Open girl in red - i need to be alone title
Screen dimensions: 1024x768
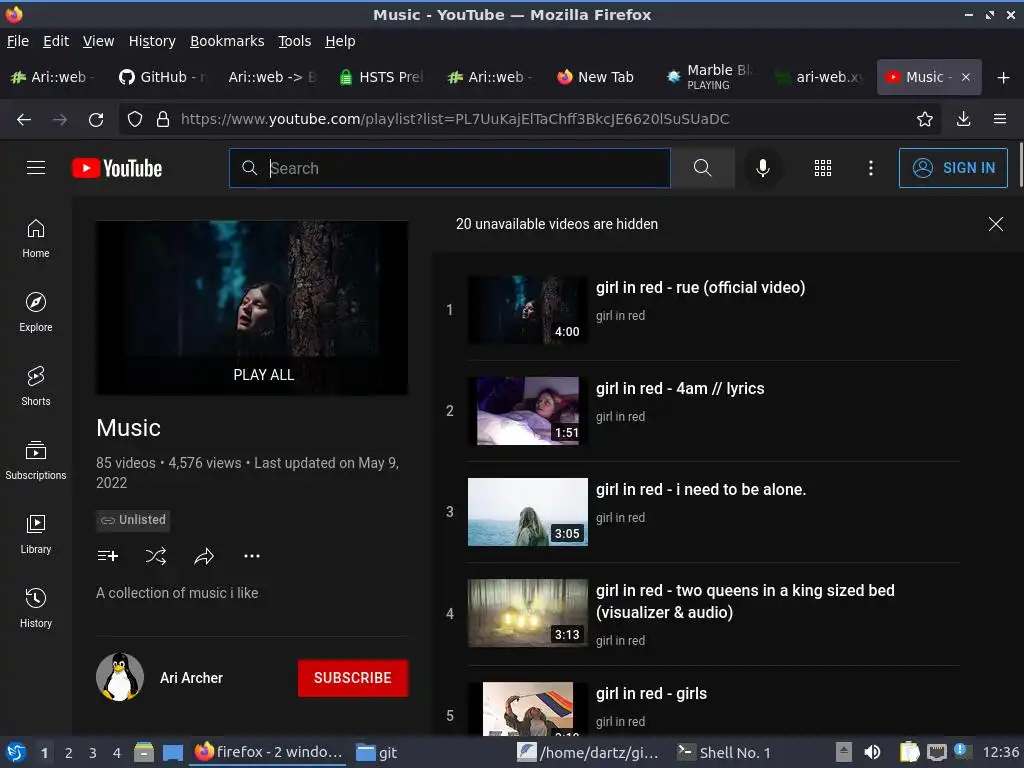click(701, 490)
